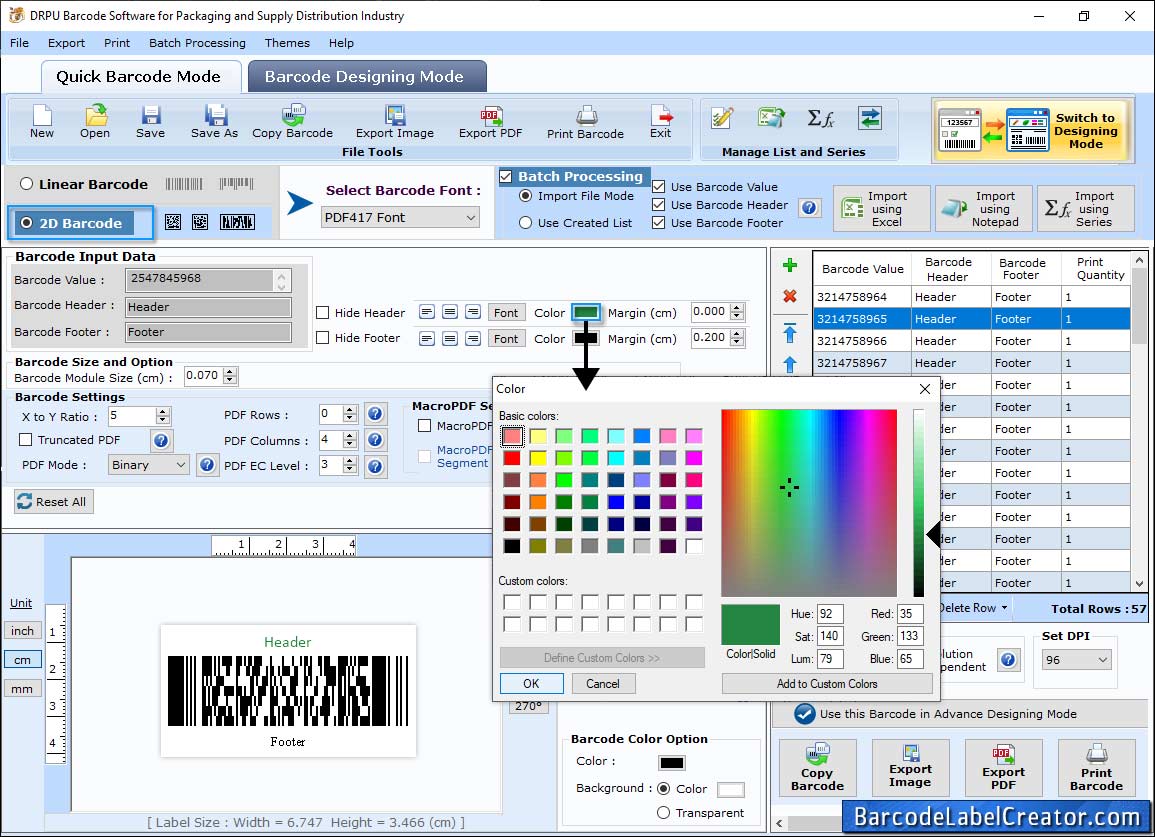Click the help icon next to PDF Rows
The height and width of the screenshot is (837, 1155).
375,414
